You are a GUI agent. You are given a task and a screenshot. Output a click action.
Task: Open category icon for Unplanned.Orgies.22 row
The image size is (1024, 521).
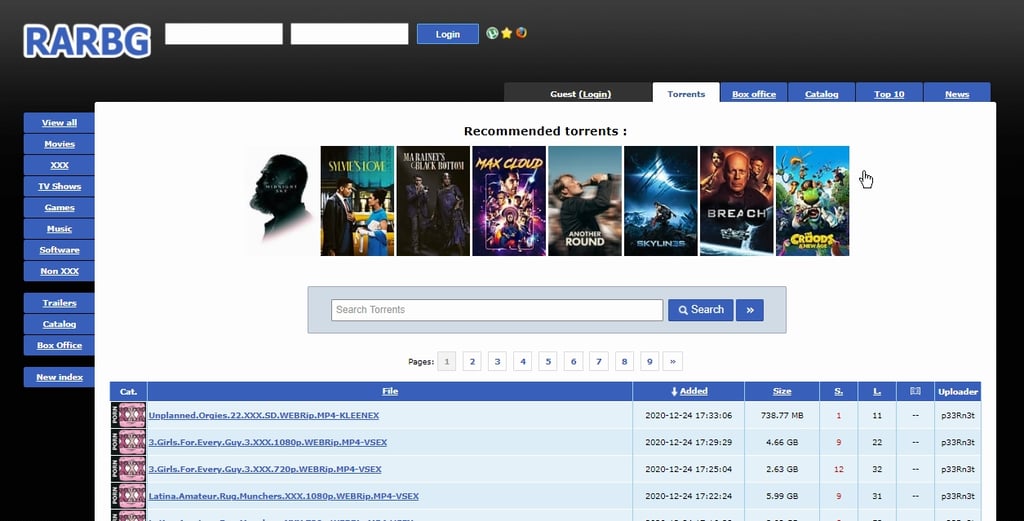pos(128,415)
